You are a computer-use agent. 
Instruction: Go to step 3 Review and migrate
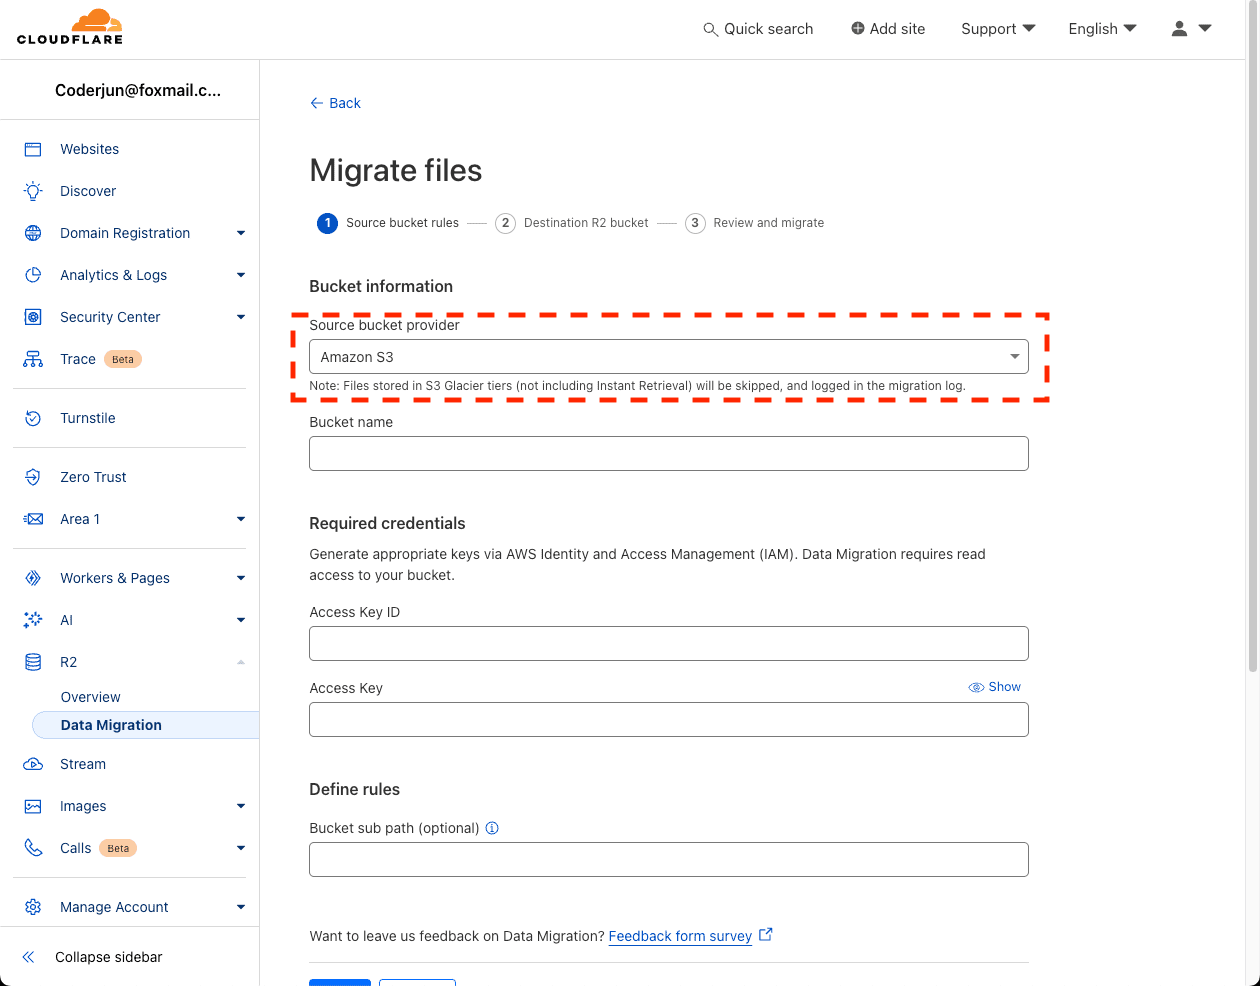(755, 223)
